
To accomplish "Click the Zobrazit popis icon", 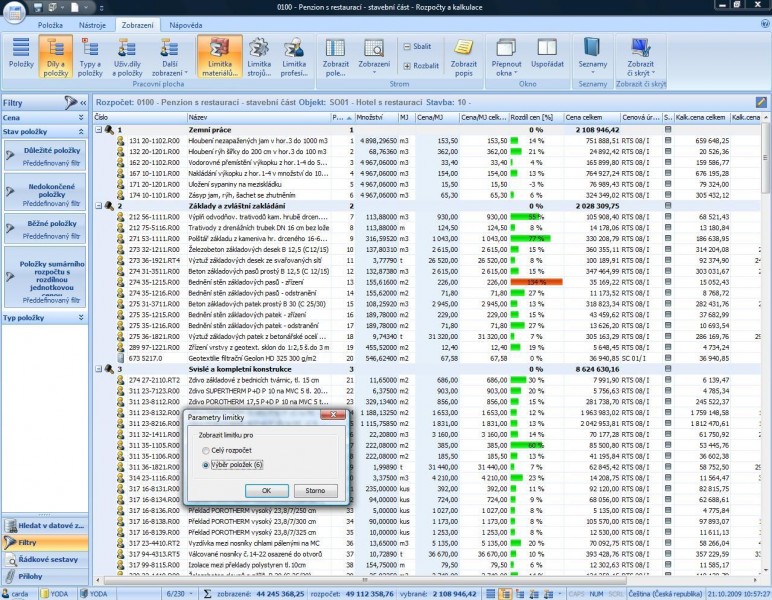I will pyautogui.click(x=463, y=56).
